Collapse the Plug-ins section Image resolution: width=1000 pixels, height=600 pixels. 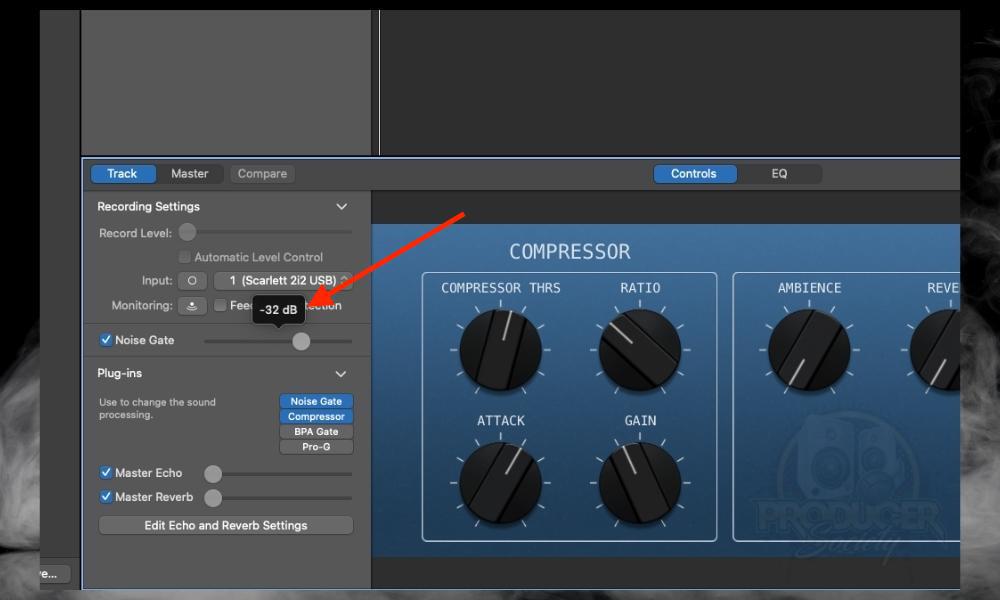coord(341,374)
